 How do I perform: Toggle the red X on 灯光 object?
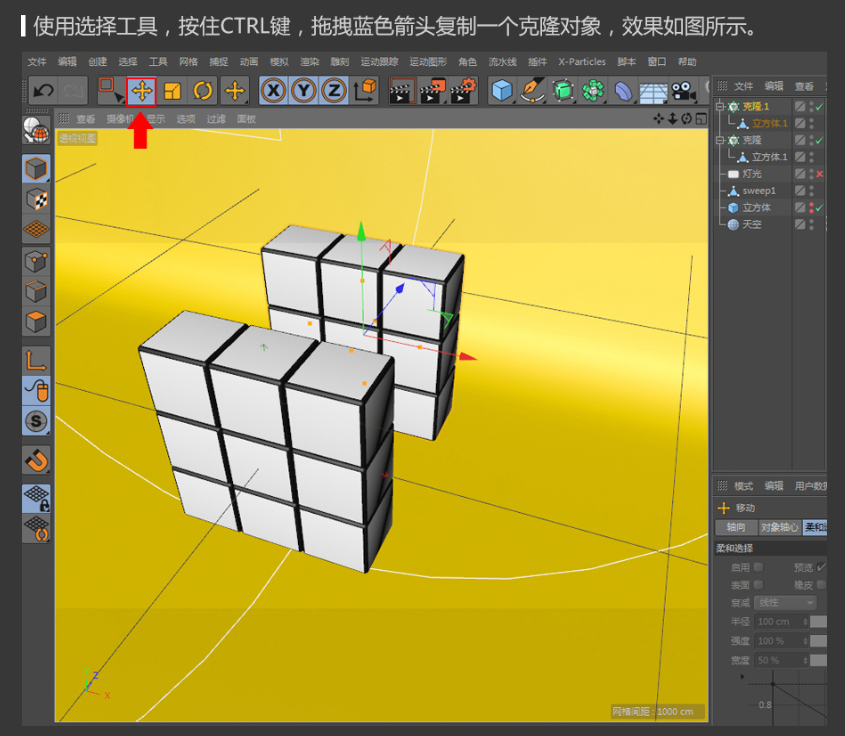pos(819,174)
